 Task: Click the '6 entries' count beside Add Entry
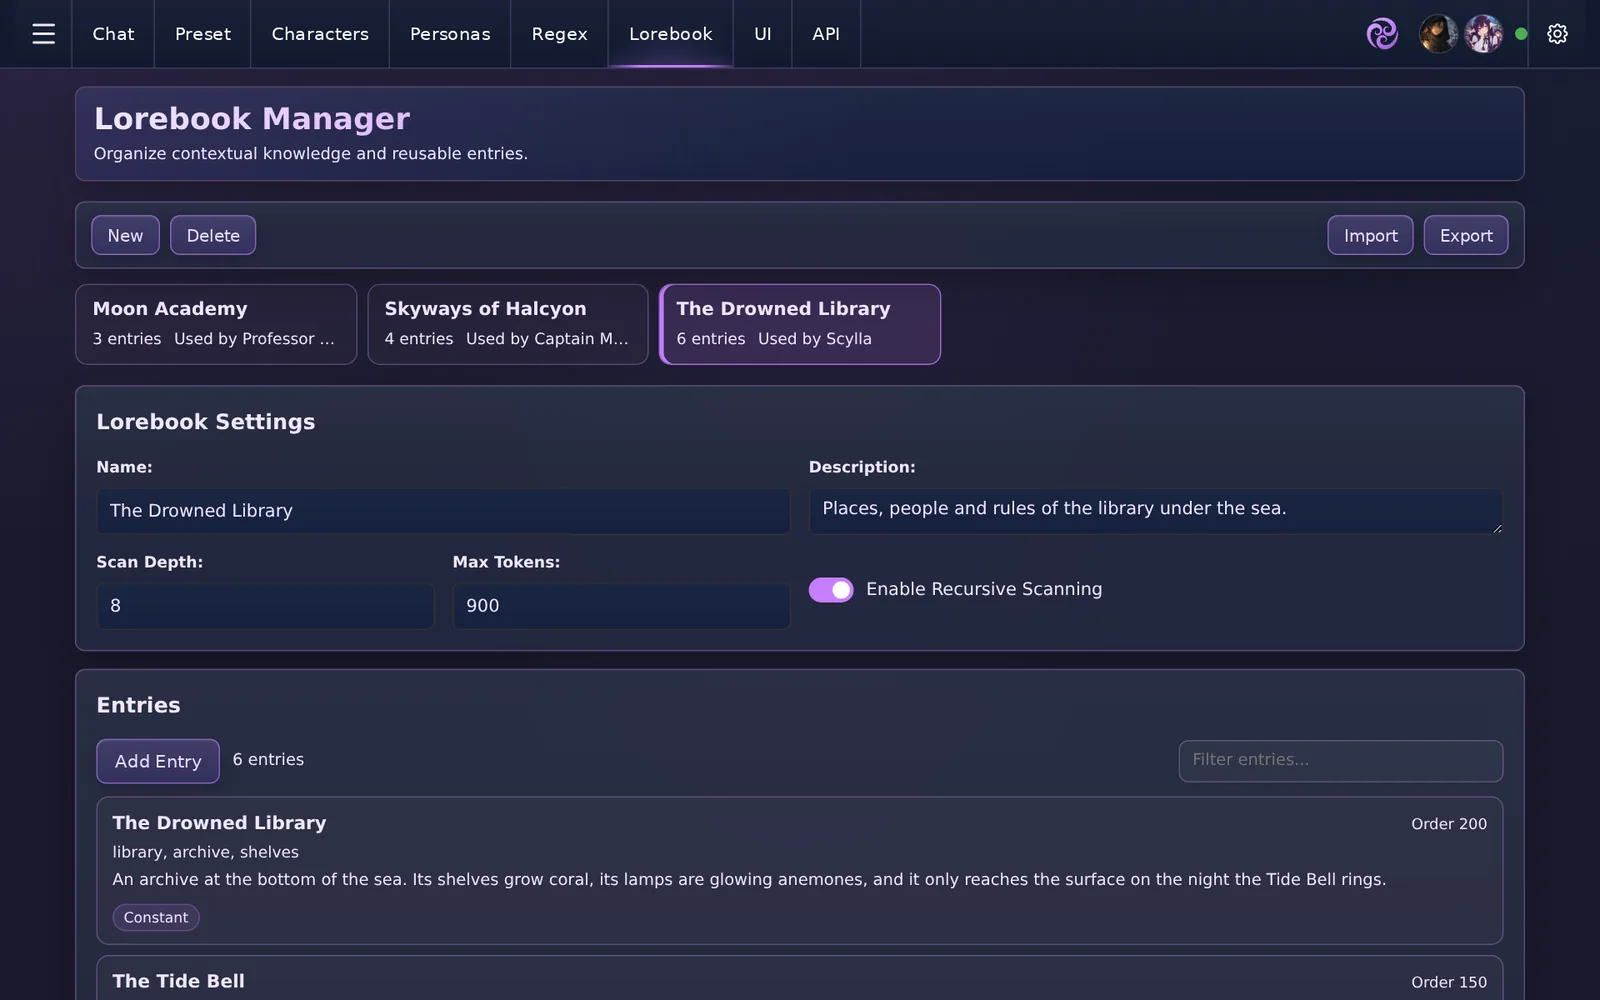[268, 760]
